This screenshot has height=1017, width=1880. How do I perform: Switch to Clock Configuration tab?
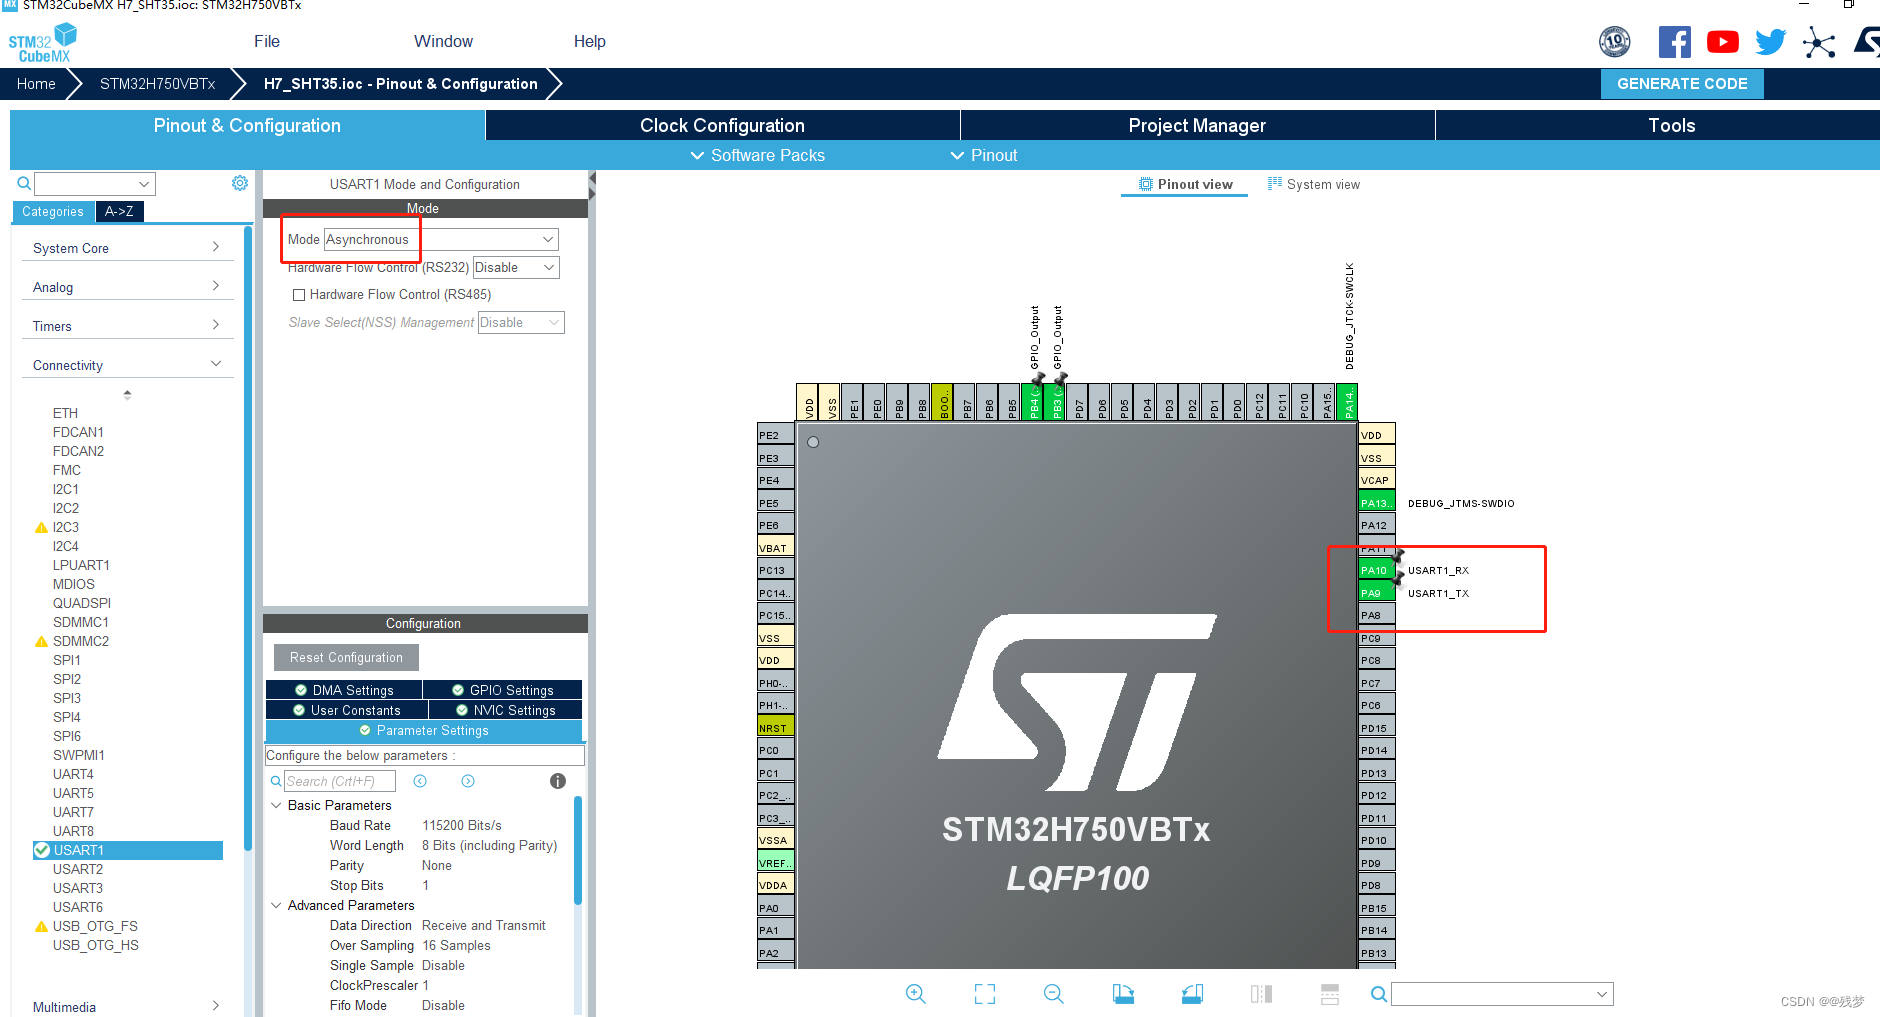(722, 125)
